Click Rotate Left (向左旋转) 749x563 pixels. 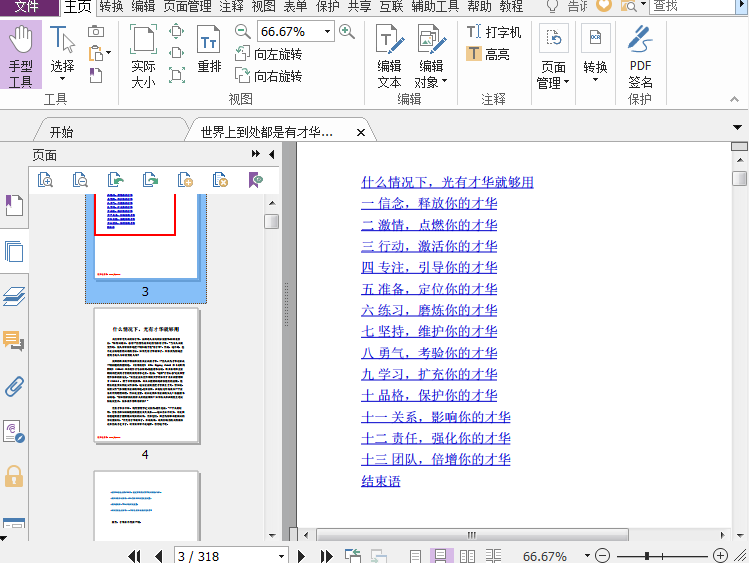pos(268,54)
